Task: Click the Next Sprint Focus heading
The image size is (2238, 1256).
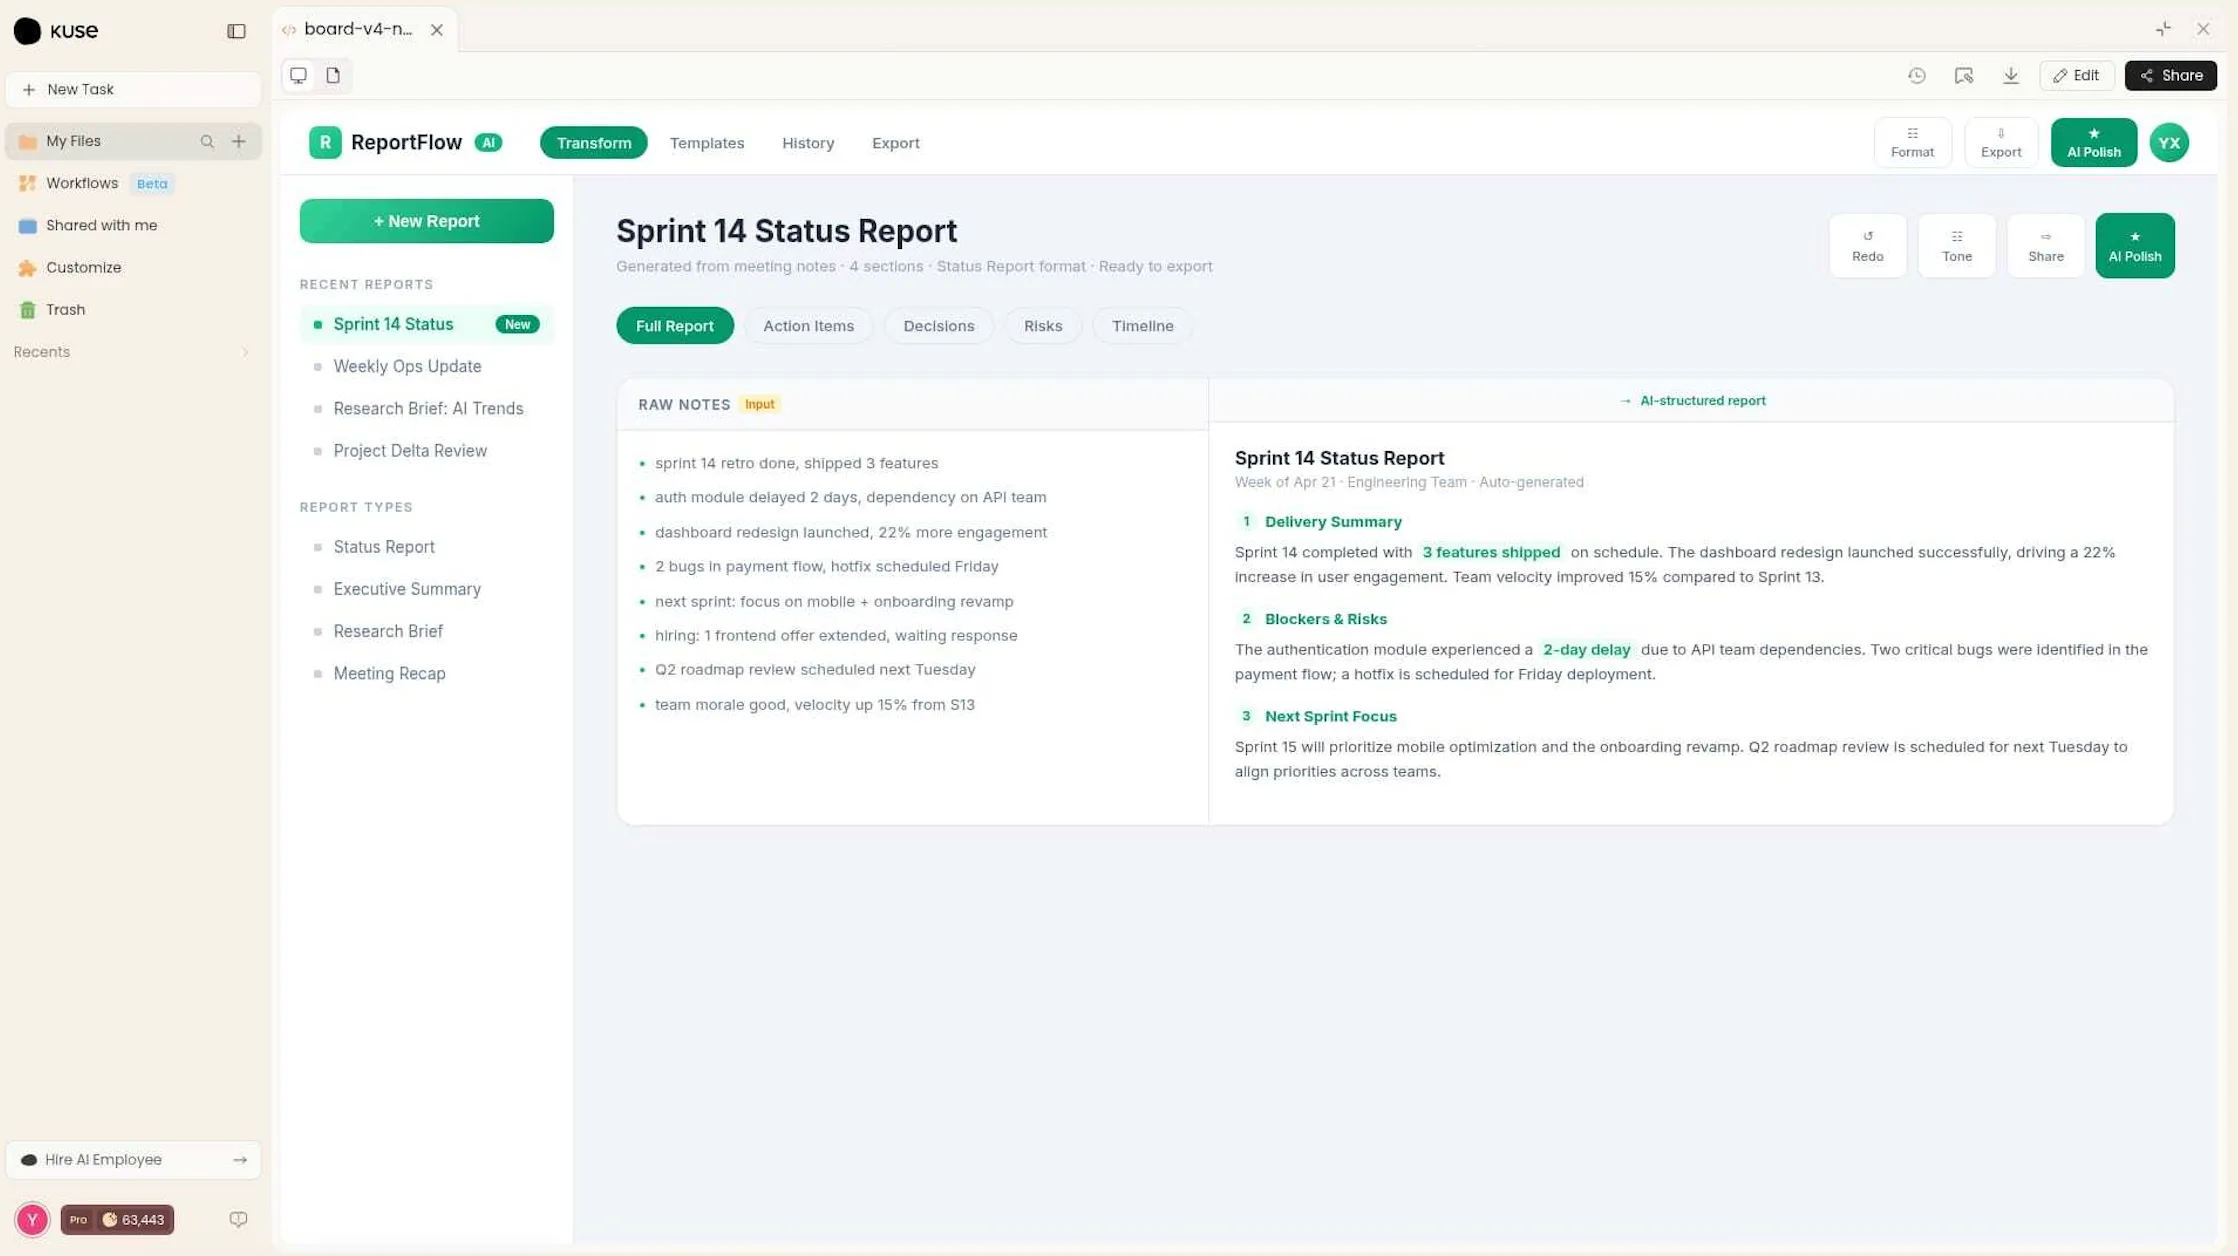Action: (x=1330, y=716)
